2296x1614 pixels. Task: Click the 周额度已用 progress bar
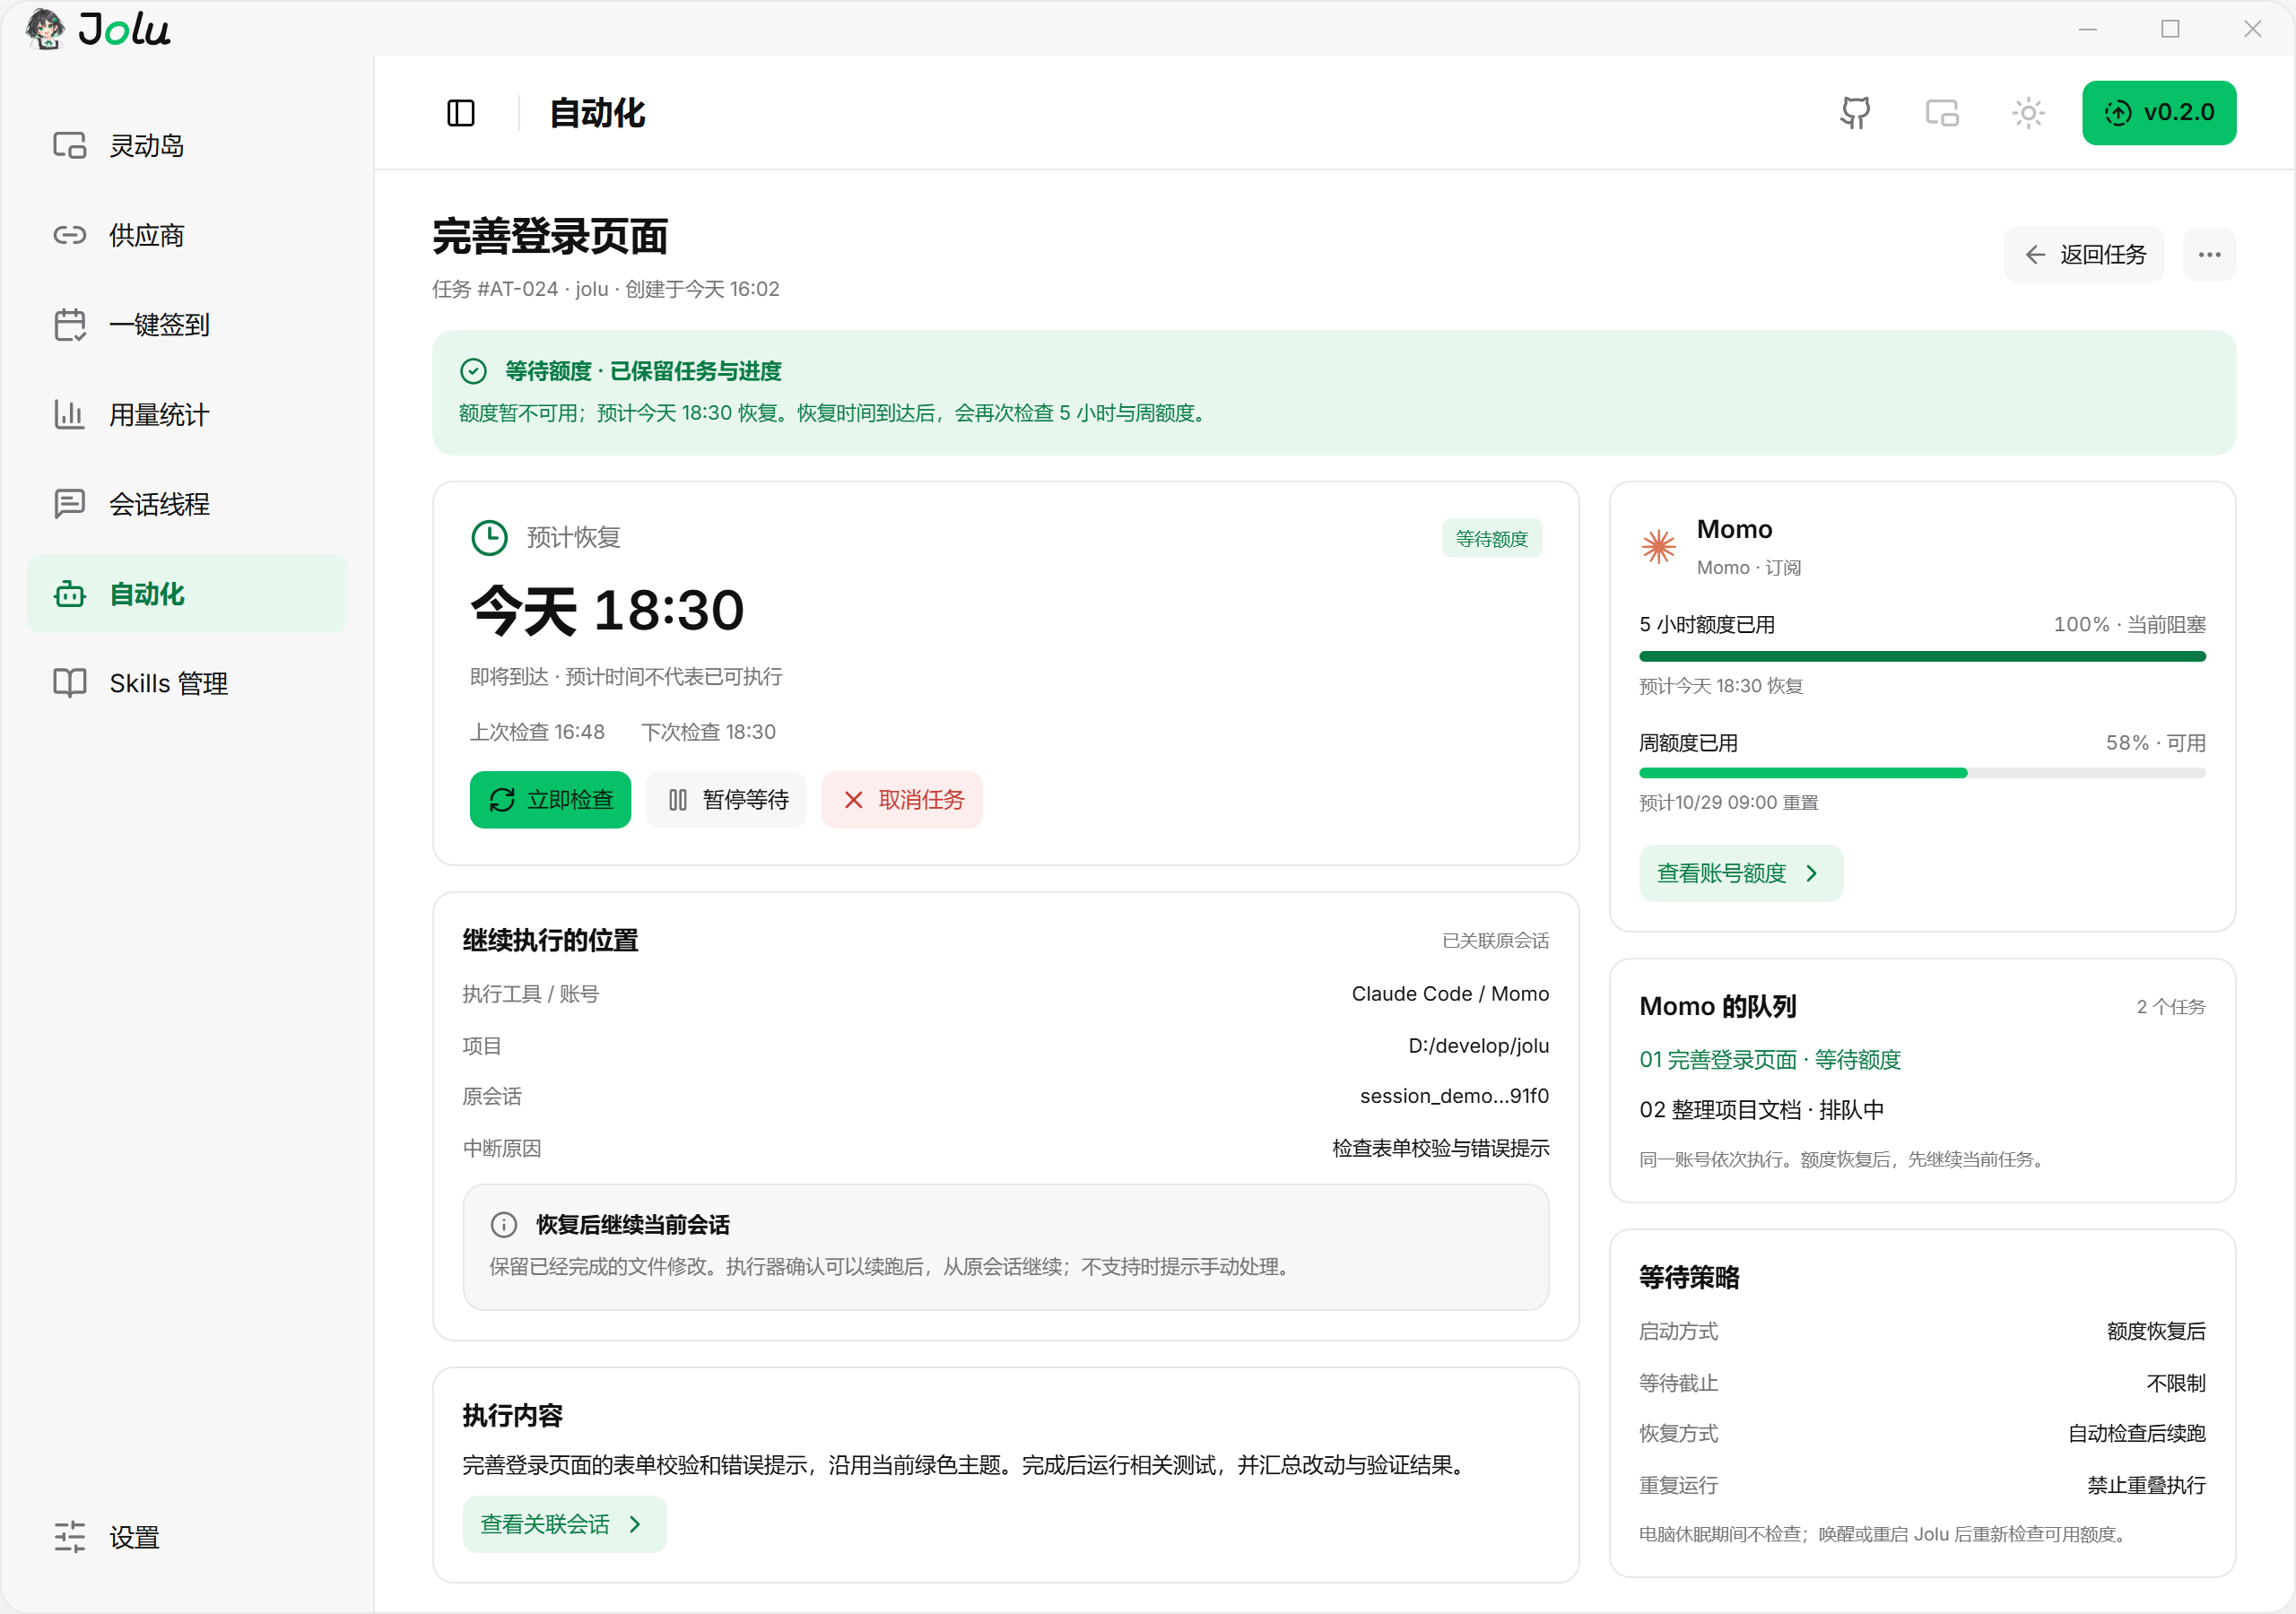[1922, 774]
